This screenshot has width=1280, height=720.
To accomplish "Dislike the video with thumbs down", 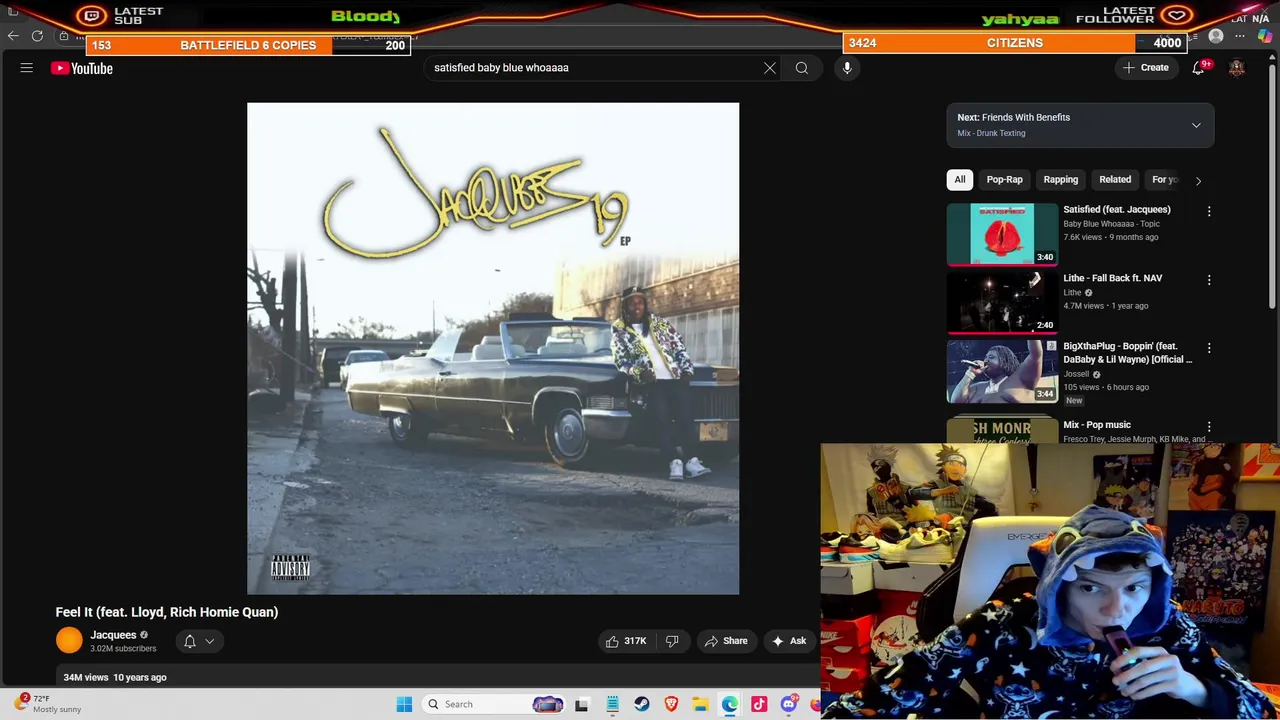I will tap(672, 641).
